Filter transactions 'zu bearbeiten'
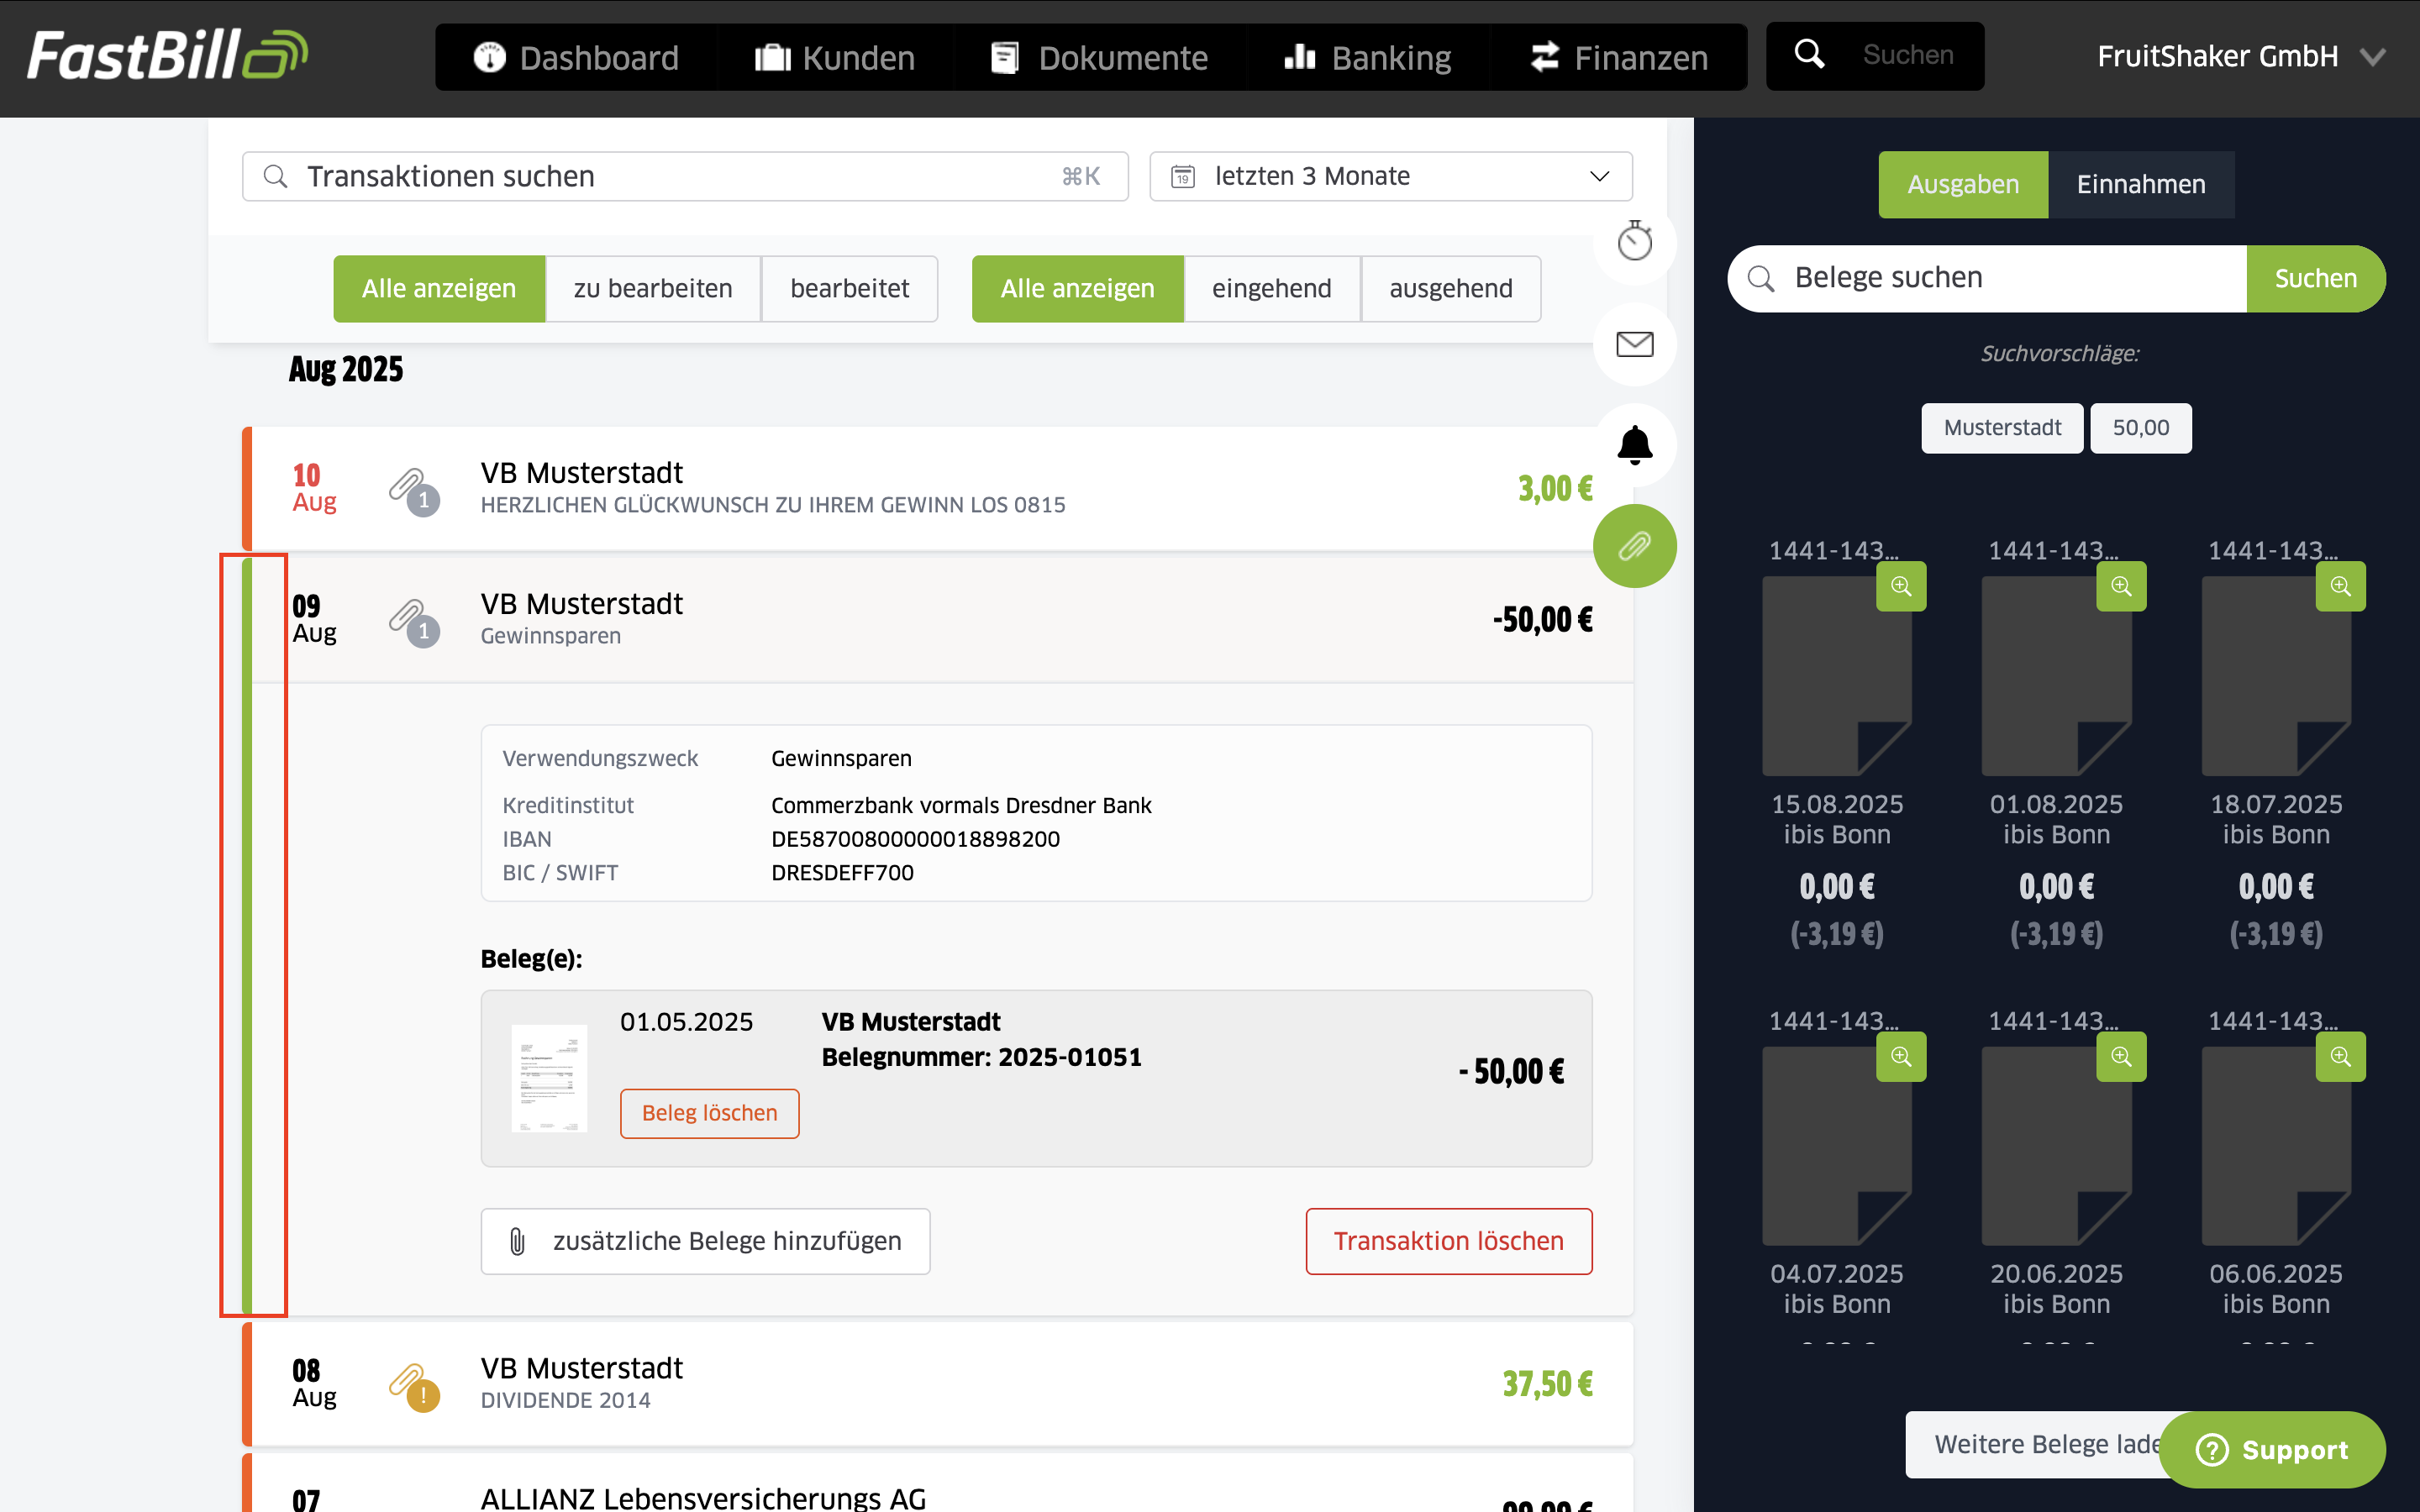The image size is (2420, 1512). pos(653,289)
